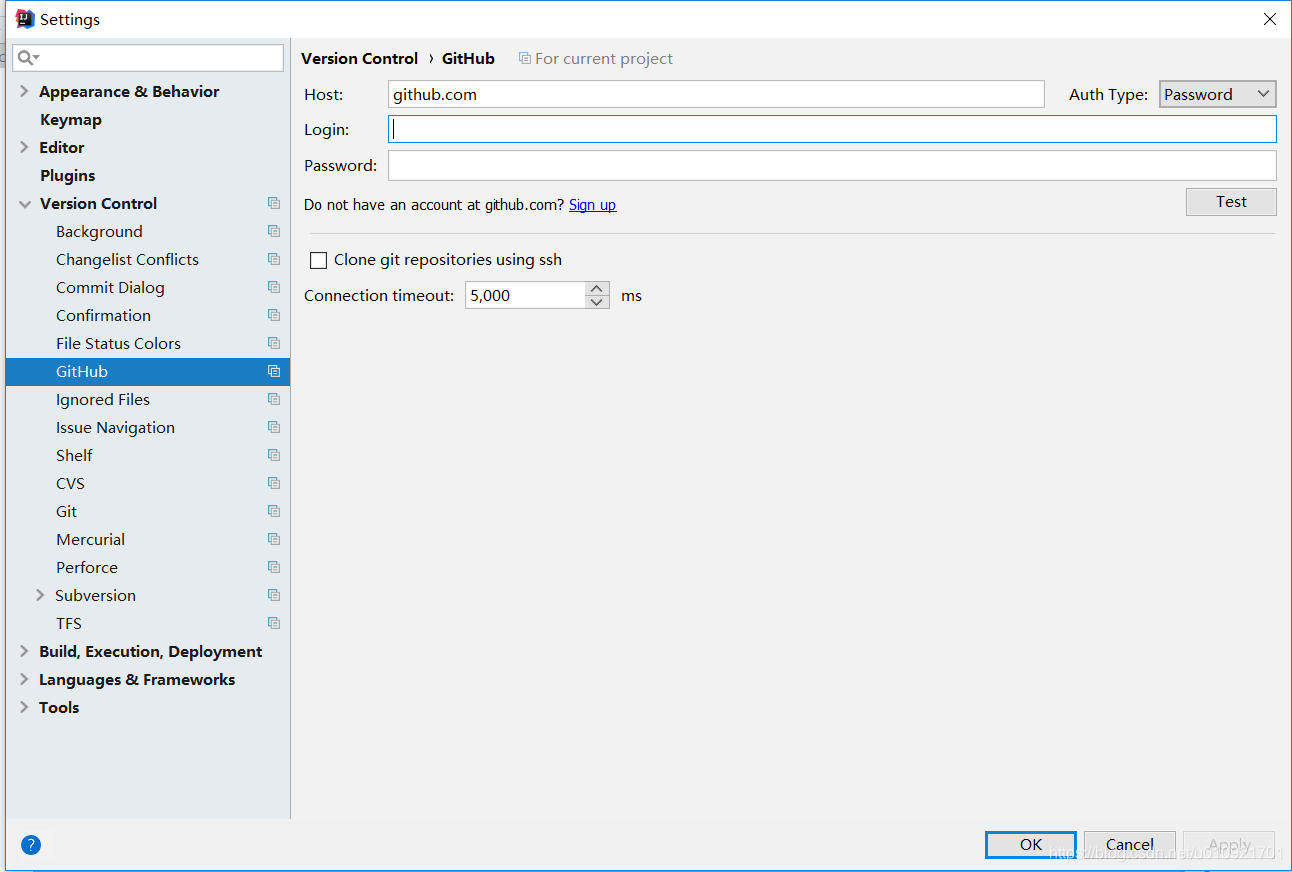Click the settings search box
This screenshot has height=872, width=1292.
[148, 58]
